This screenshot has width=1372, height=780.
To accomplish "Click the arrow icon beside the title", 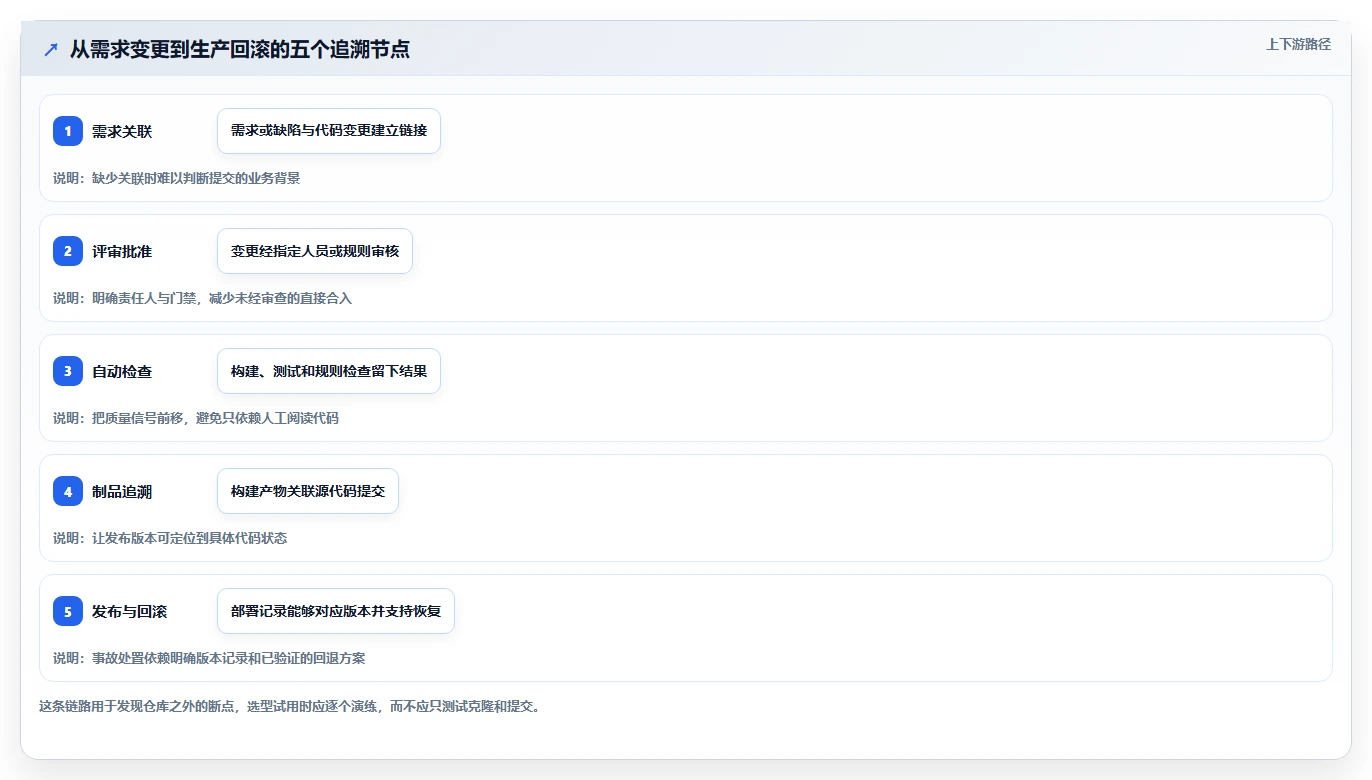I will [x=51, y=49].
